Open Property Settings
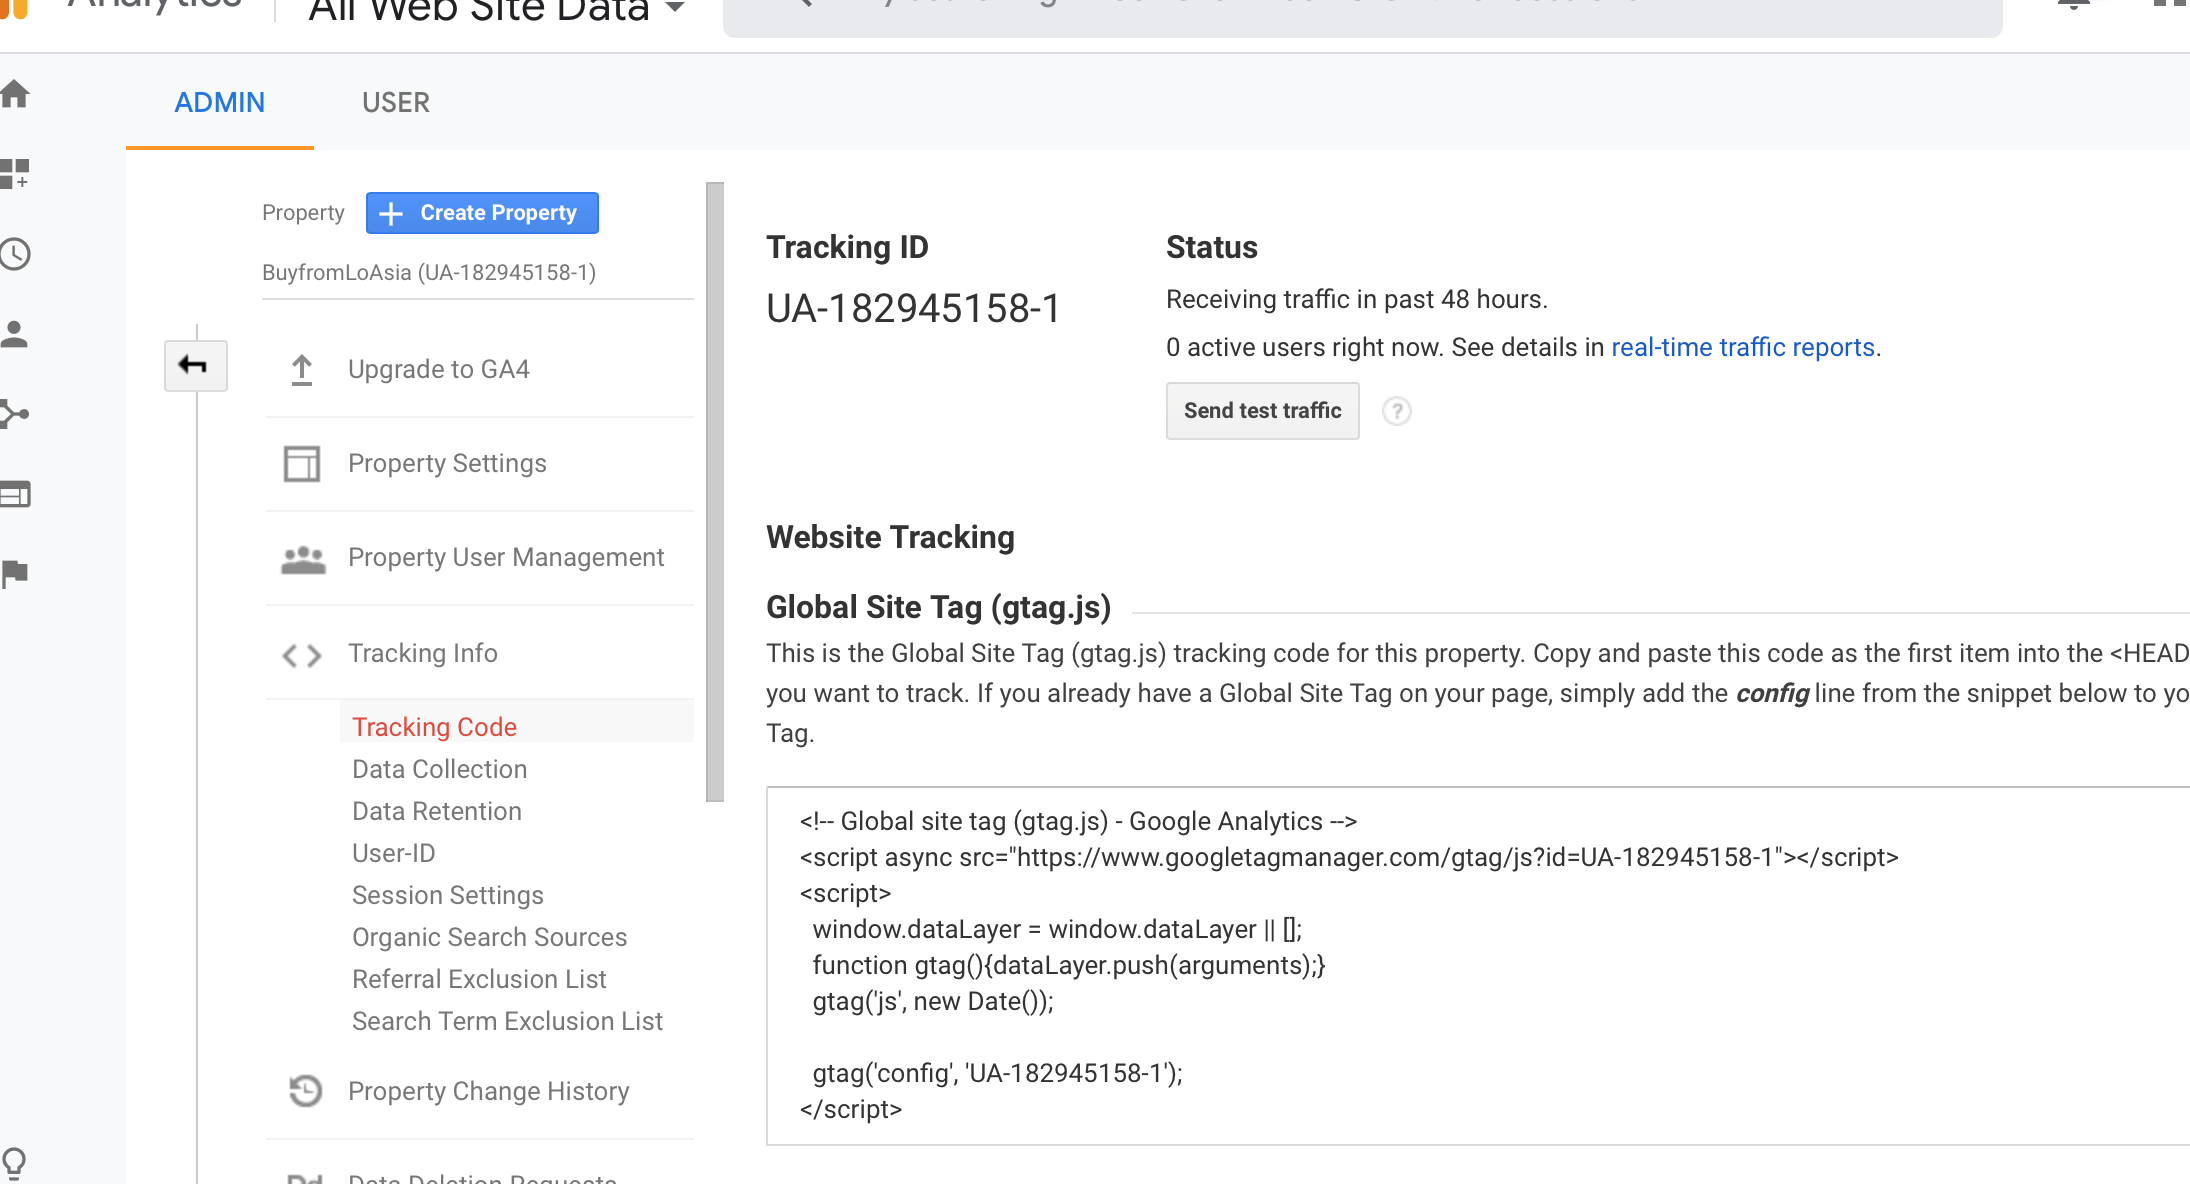Screen dimensions: 2190x1184 pos(447,463)
